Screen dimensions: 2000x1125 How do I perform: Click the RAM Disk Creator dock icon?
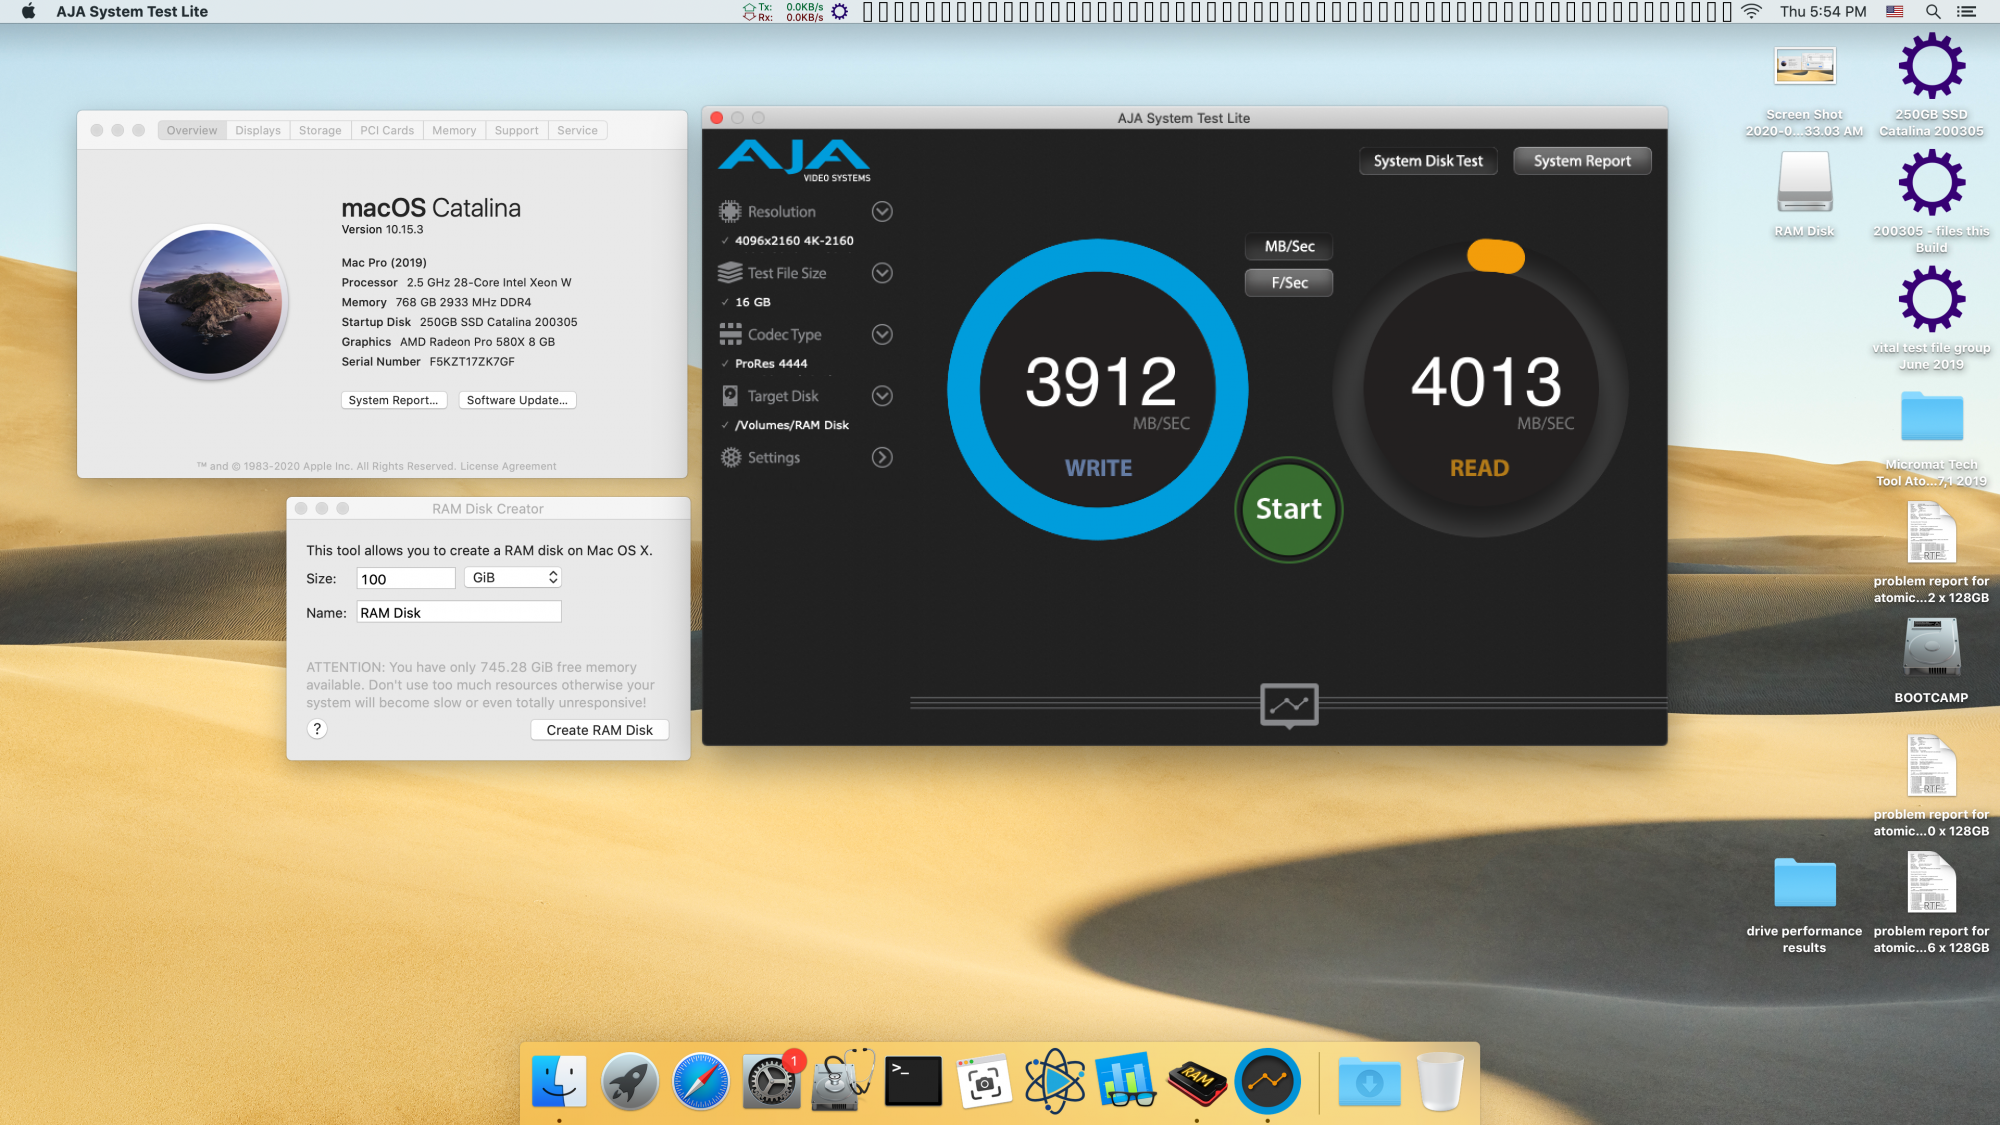1196,1081
